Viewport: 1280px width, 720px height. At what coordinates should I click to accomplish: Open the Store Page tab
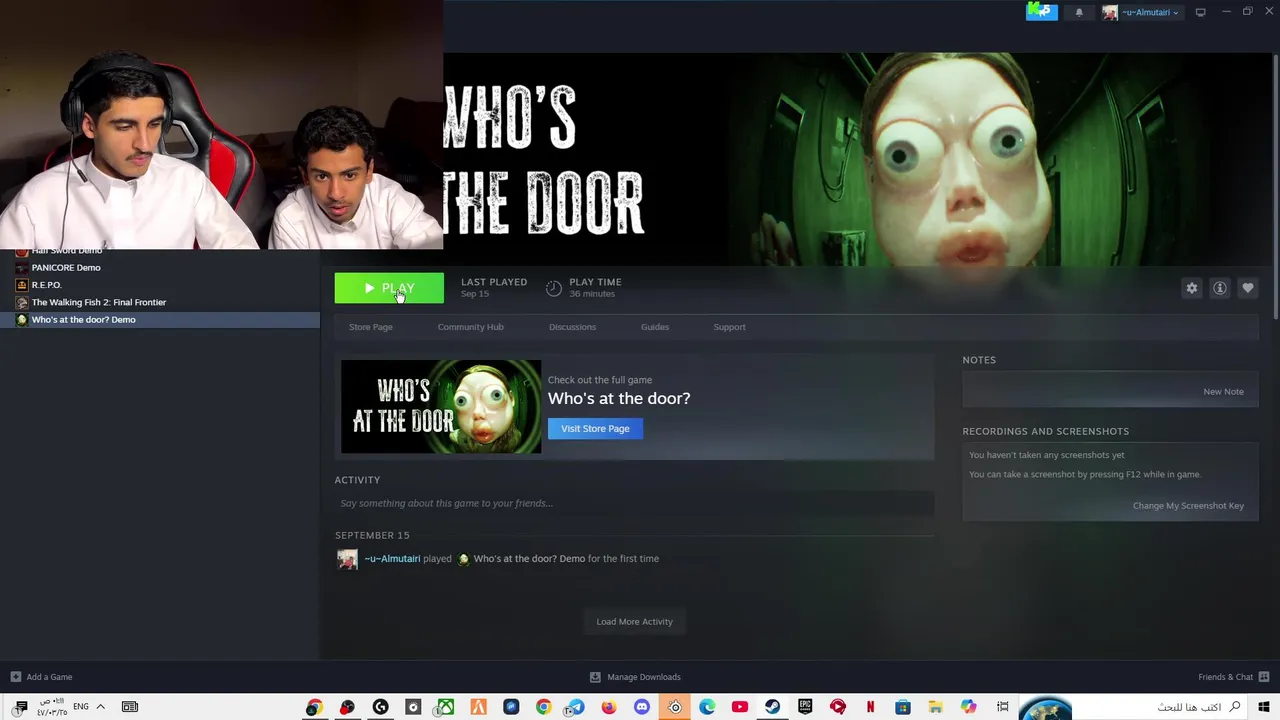pos(370,327)
